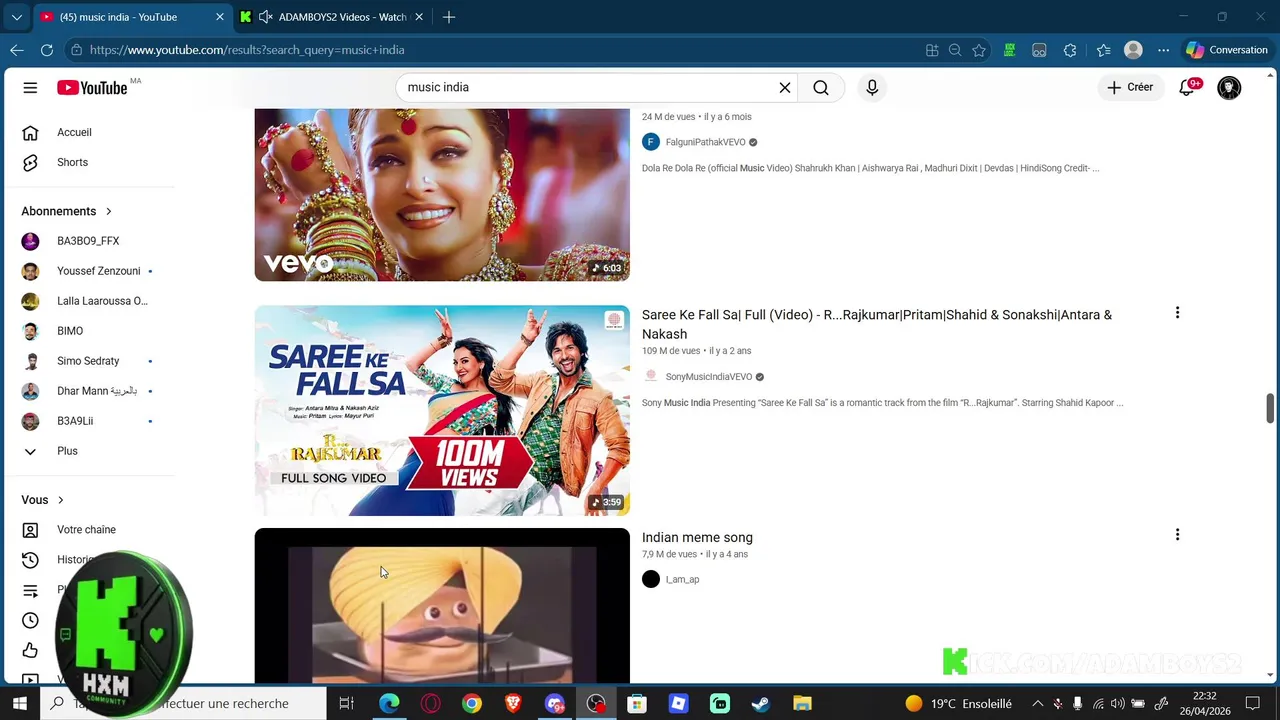Add this page to favorites star
The width and height of the screenshot is (1280, 720).
(979, 50)
